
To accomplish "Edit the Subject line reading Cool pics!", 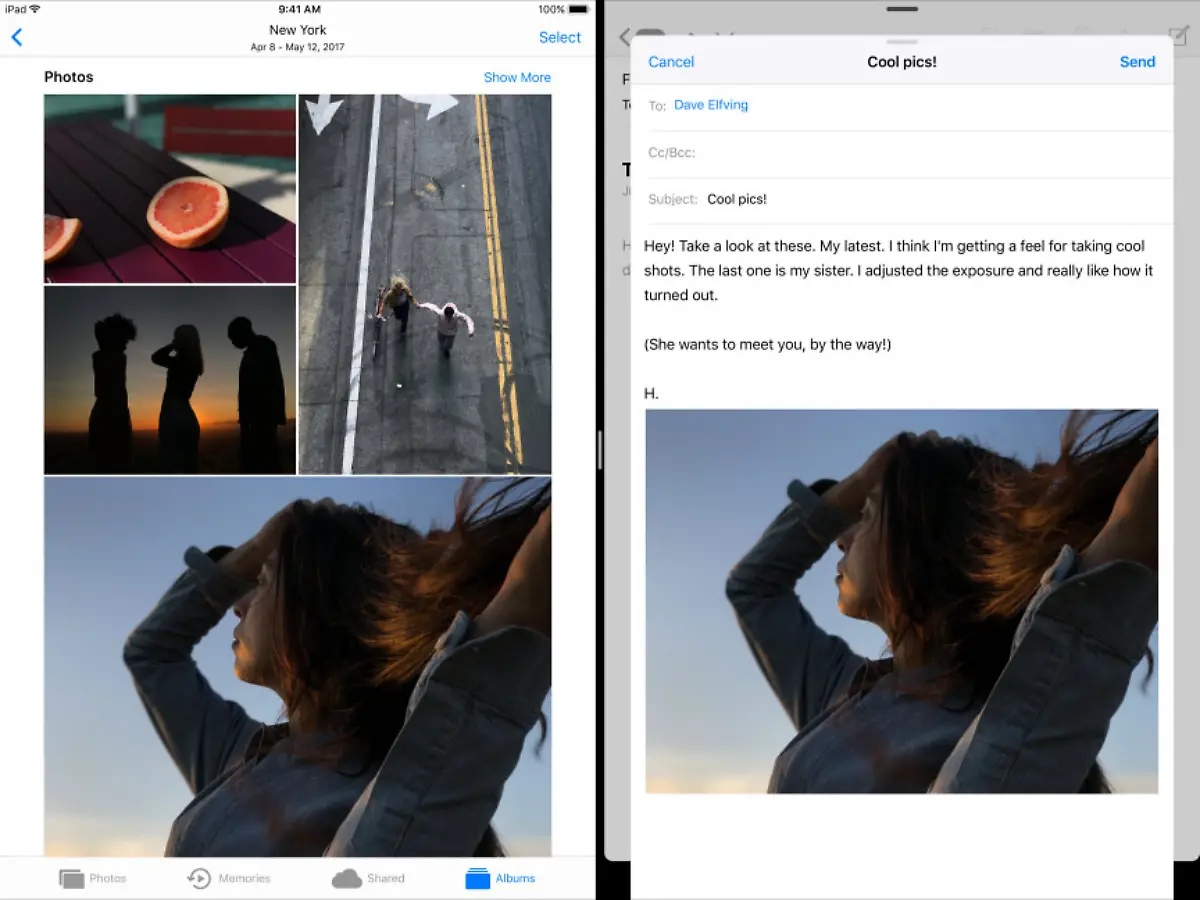I will [737, 199].
